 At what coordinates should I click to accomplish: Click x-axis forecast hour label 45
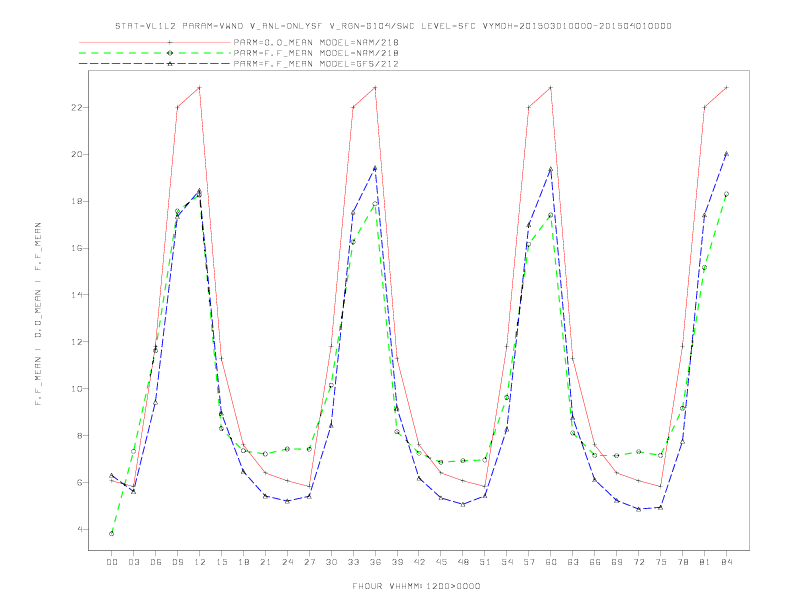tap(441, 562)
